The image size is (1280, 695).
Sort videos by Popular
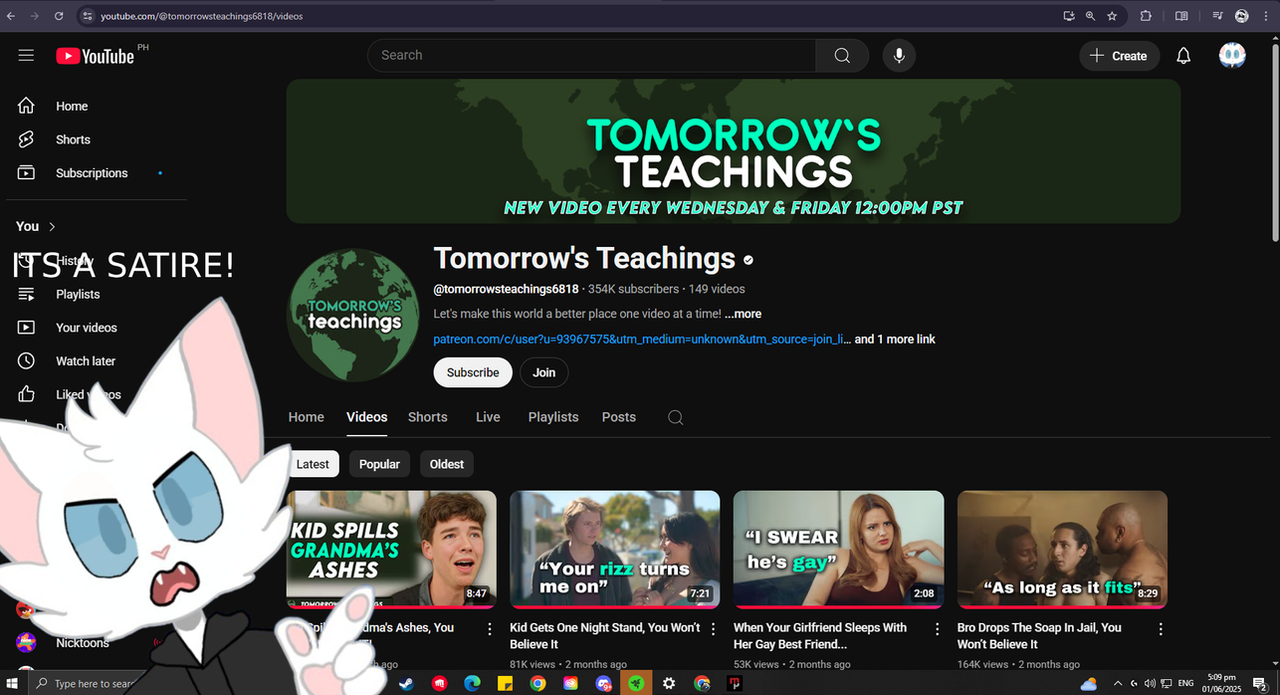(x=379, y=464)
